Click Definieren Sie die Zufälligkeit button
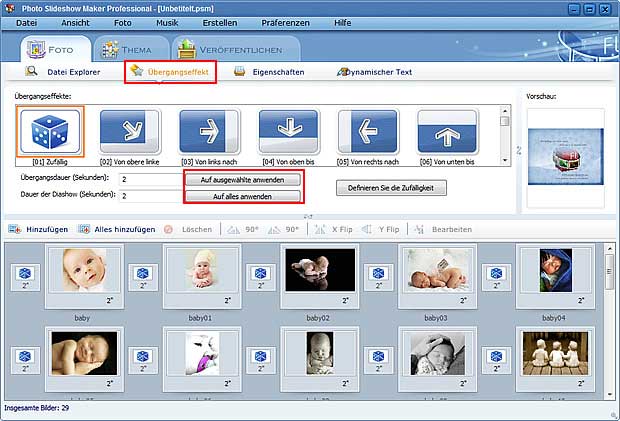Screen dimensions: 620x421 391,188
